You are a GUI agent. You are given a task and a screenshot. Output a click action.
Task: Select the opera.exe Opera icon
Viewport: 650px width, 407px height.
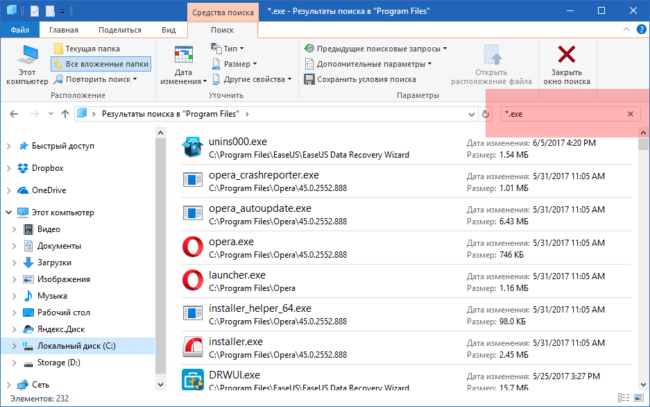[x=193, y=247]
